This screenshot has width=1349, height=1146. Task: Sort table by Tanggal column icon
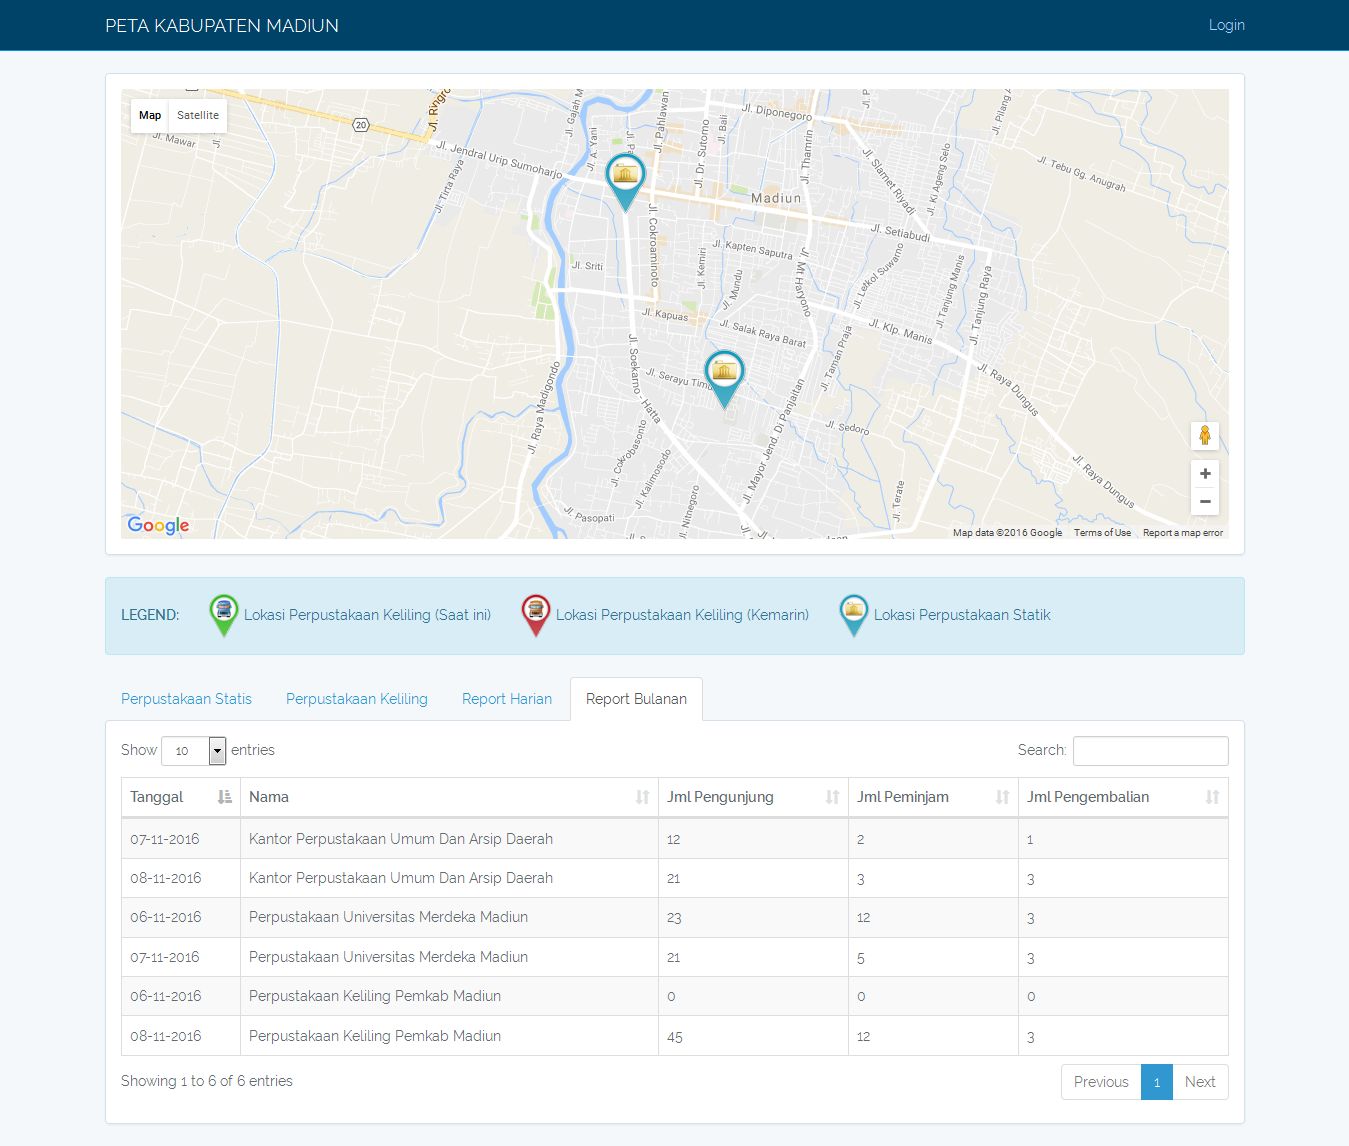(225, 797)
